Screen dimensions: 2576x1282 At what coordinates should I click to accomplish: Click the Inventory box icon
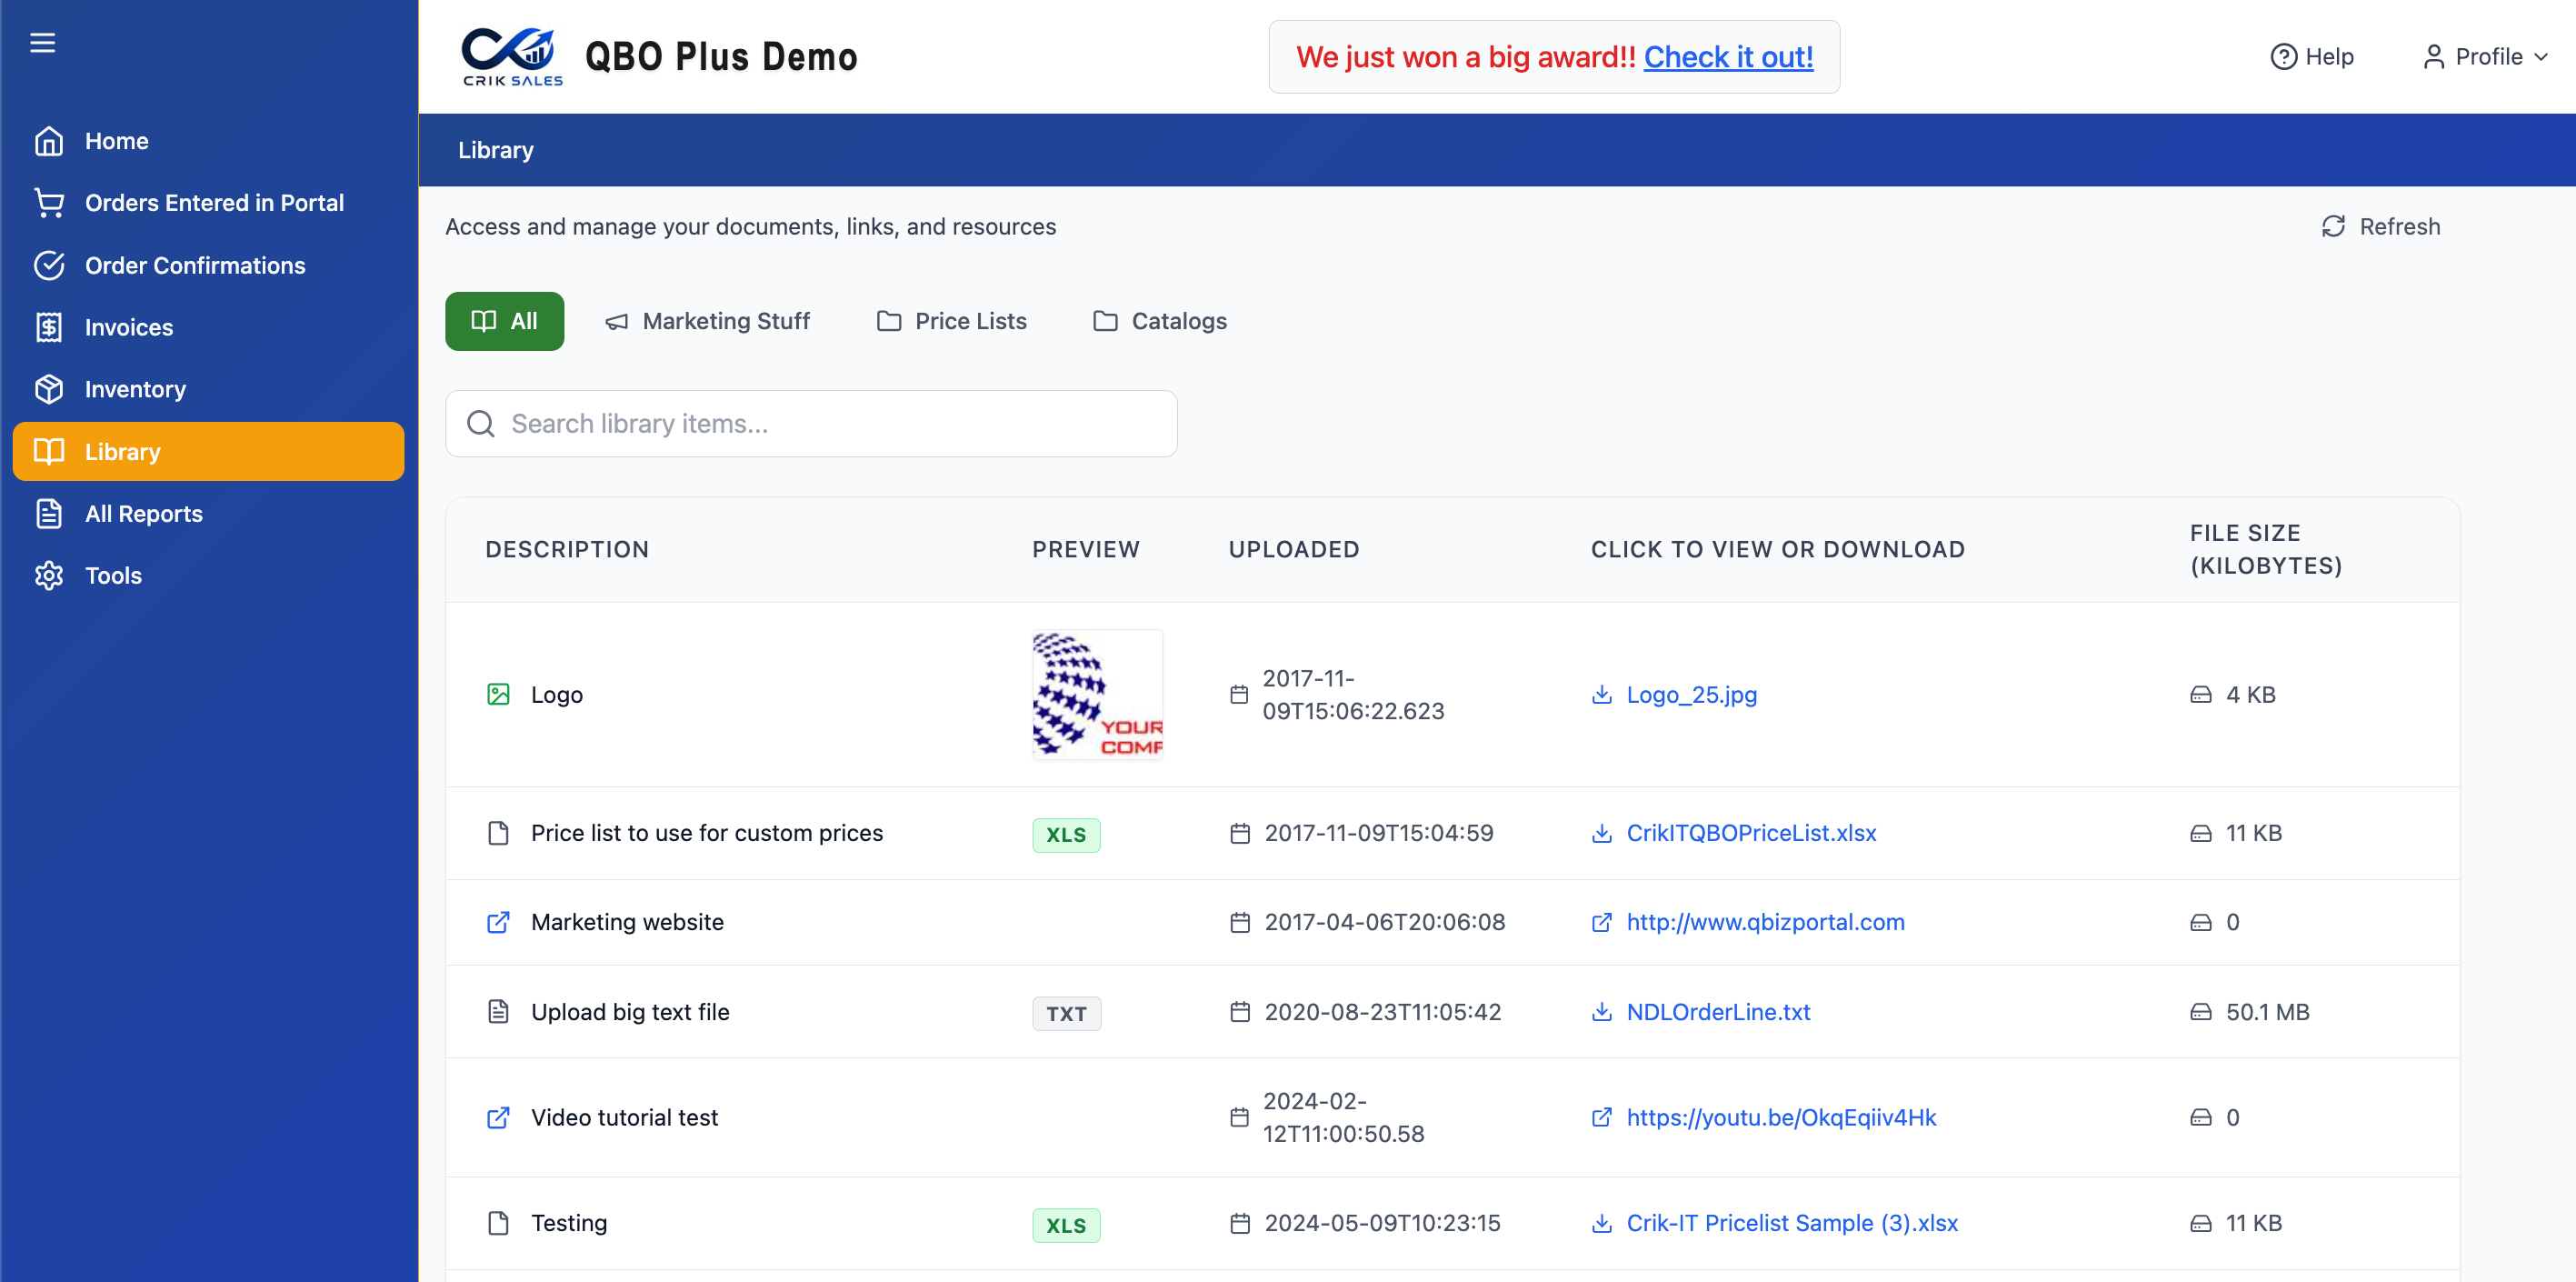tap(49, 389)
